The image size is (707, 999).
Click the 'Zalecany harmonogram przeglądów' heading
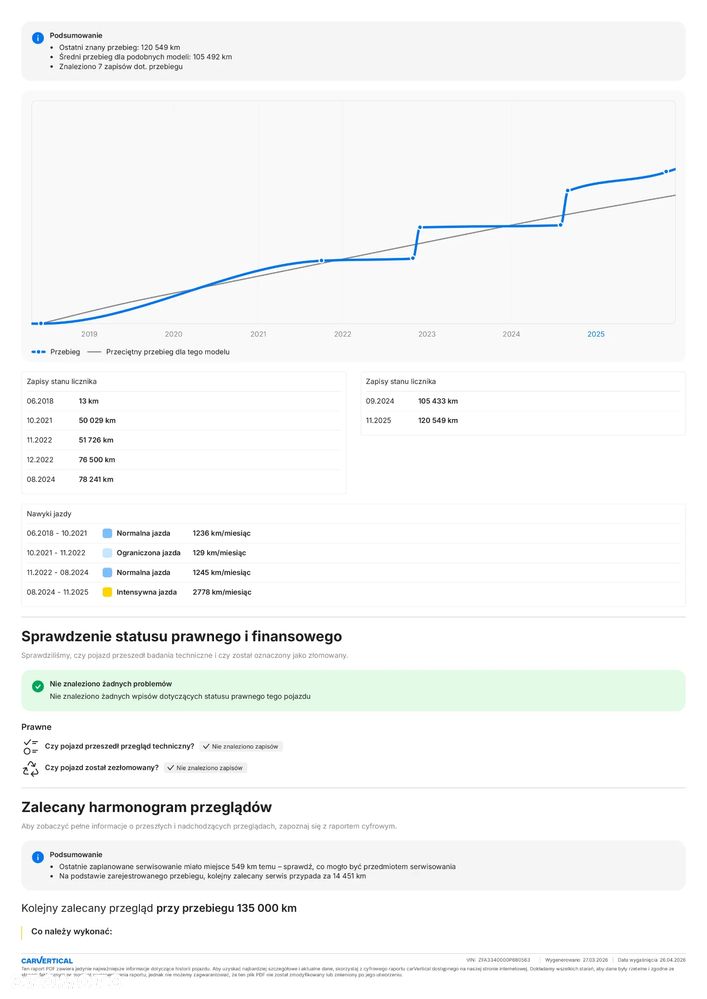pyautogui.click(x=146, y=807)
